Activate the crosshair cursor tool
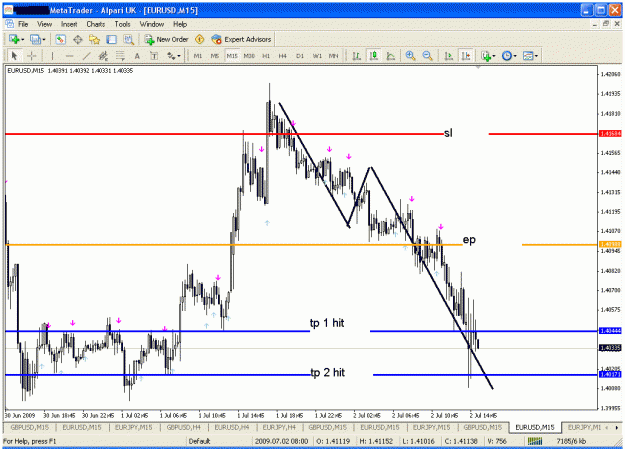This screenshot has height=449, width=625. [32, 56]
